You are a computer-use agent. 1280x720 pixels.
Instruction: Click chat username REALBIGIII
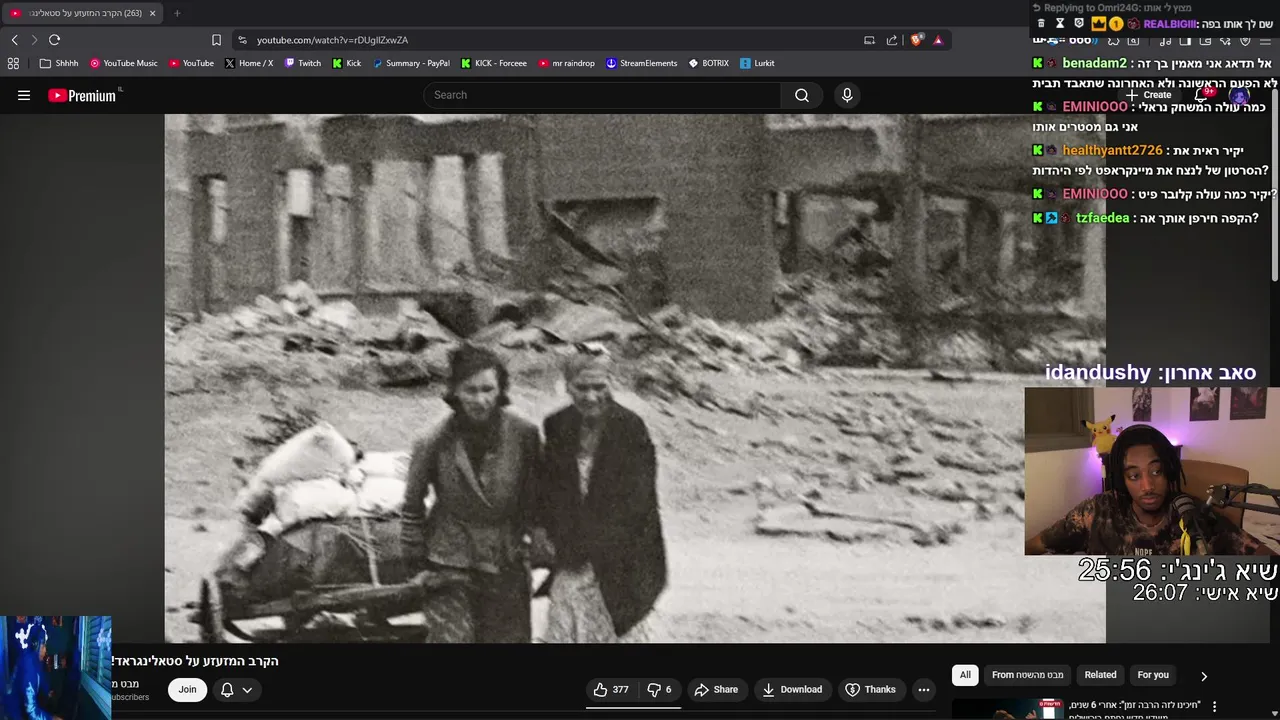(x=1170, y=24)
